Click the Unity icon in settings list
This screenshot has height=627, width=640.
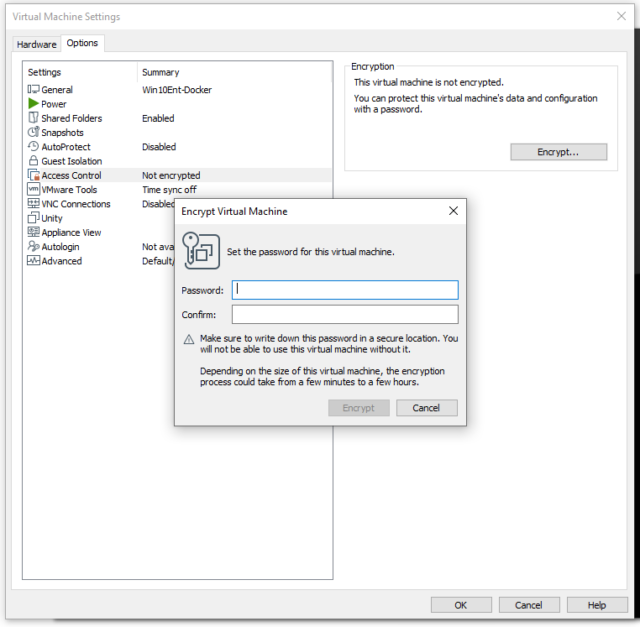tap(33, 218)
